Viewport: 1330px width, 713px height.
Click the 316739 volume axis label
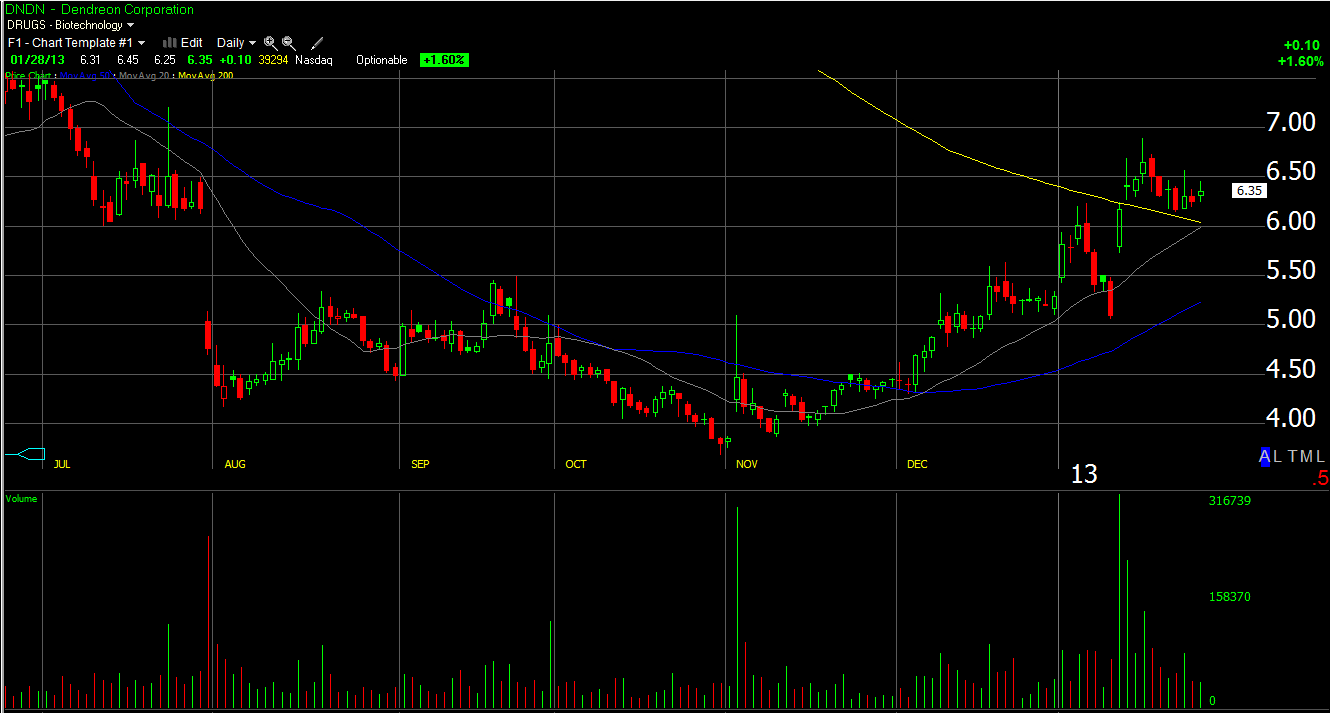[x=1230, y=501]
